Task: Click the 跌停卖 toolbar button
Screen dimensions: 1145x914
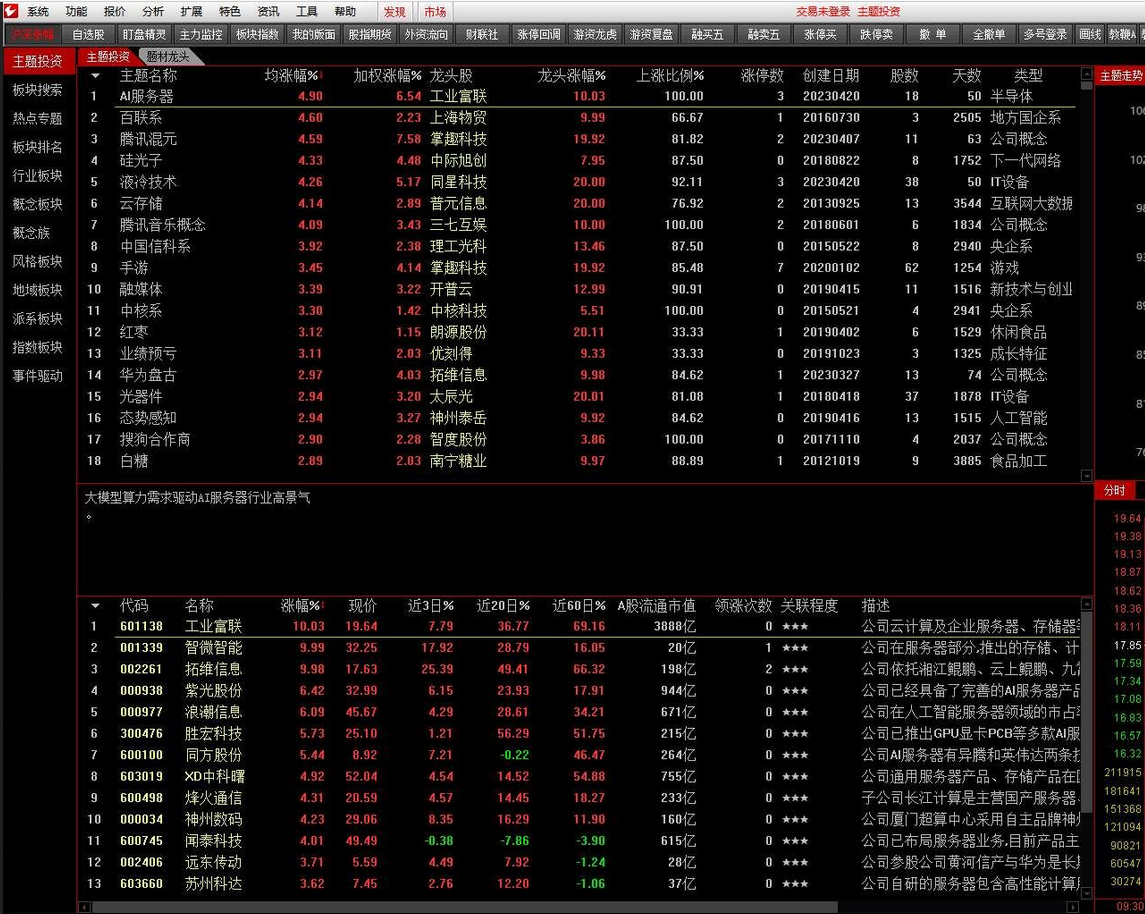Action: pos(876,34)
